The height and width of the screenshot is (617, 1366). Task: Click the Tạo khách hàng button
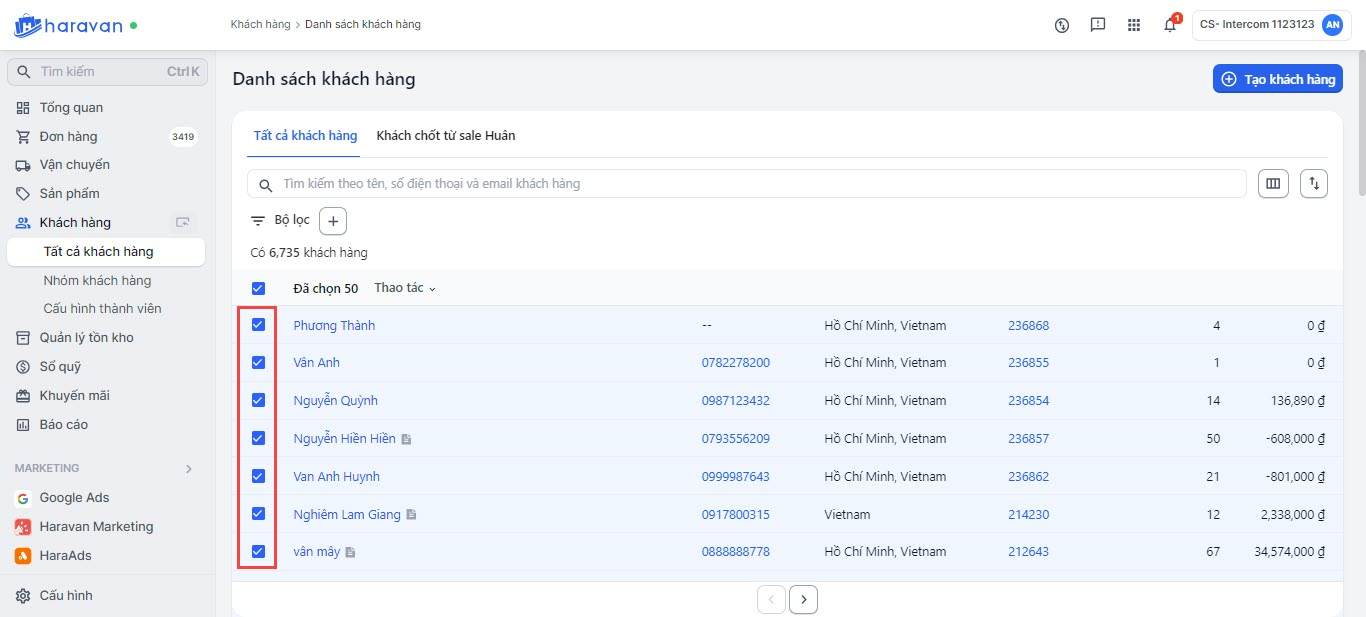tap(1277, 79)
